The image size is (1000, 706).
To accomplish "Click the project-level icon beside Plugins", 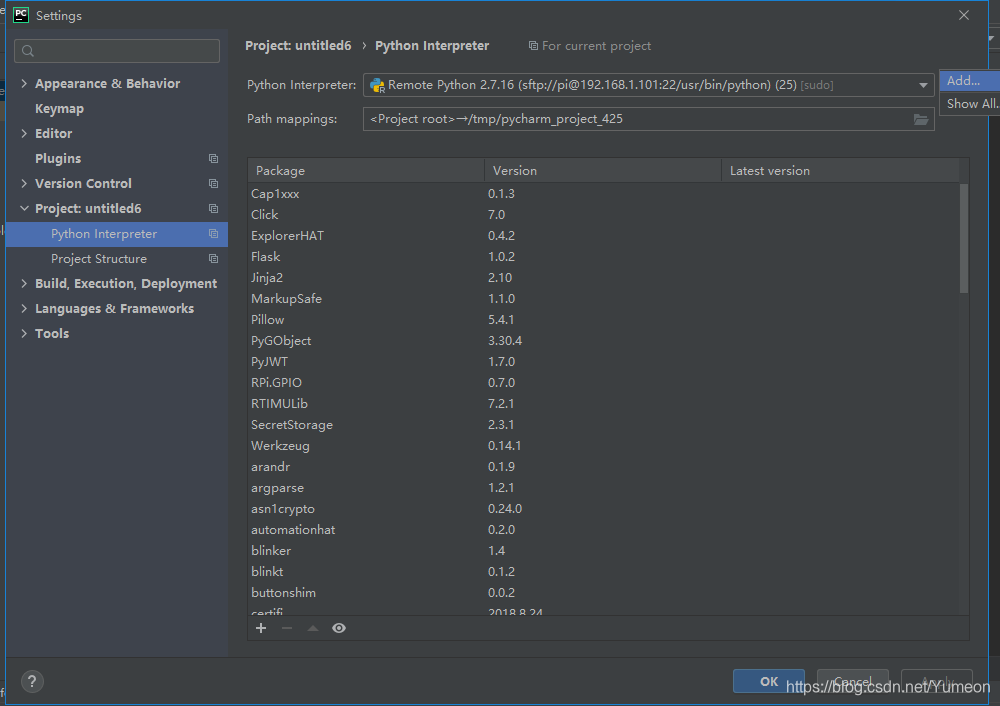I will tap(214, 159).
